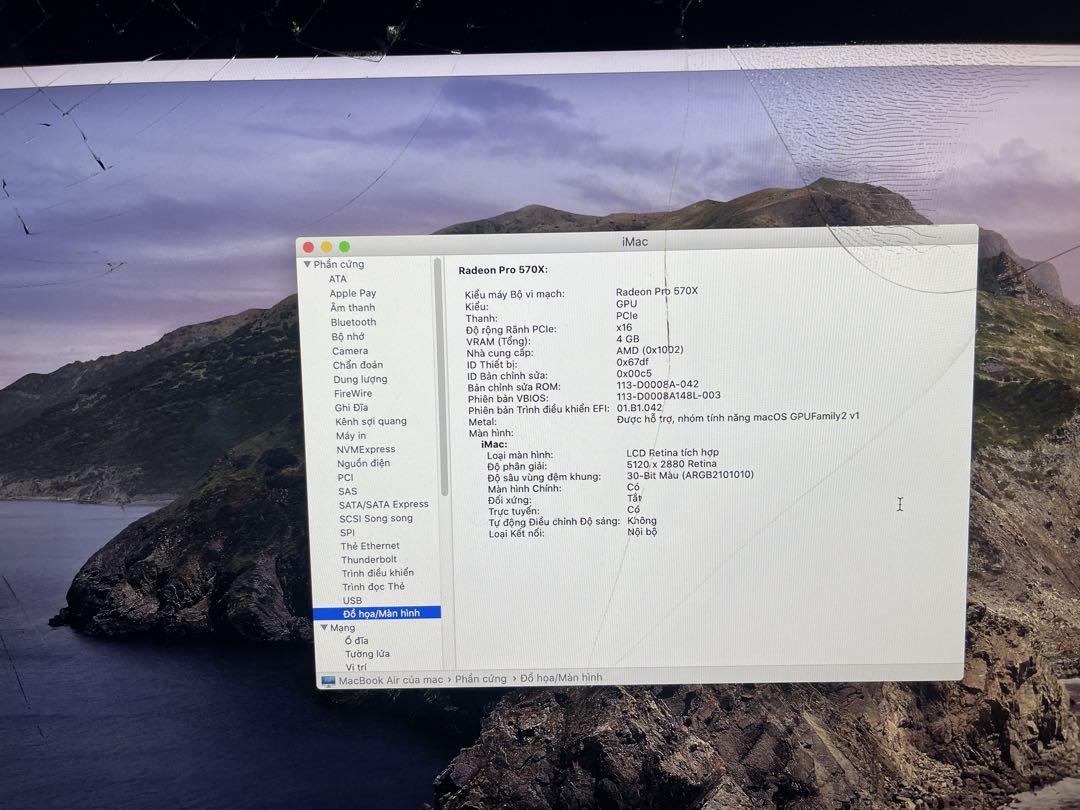Screen dimensions: 1080x810
Task: Minimize the iMac window
Action: 326,247
